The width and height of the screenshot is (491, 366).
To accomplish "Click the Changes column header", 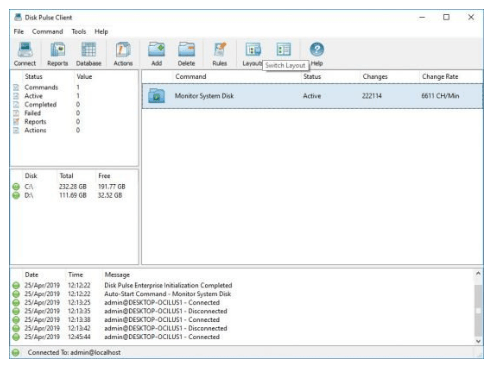I will tap(375, 76).
